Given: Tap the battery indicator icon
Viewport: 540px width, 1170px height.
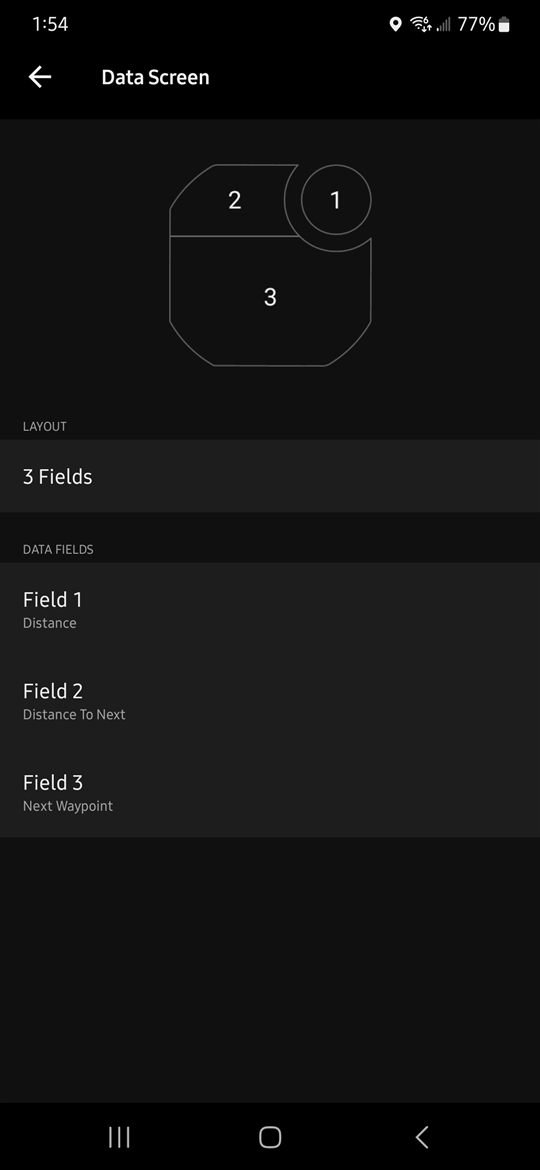Looking at the screenshot, I should pyautogui.click(x=504, y=25).
